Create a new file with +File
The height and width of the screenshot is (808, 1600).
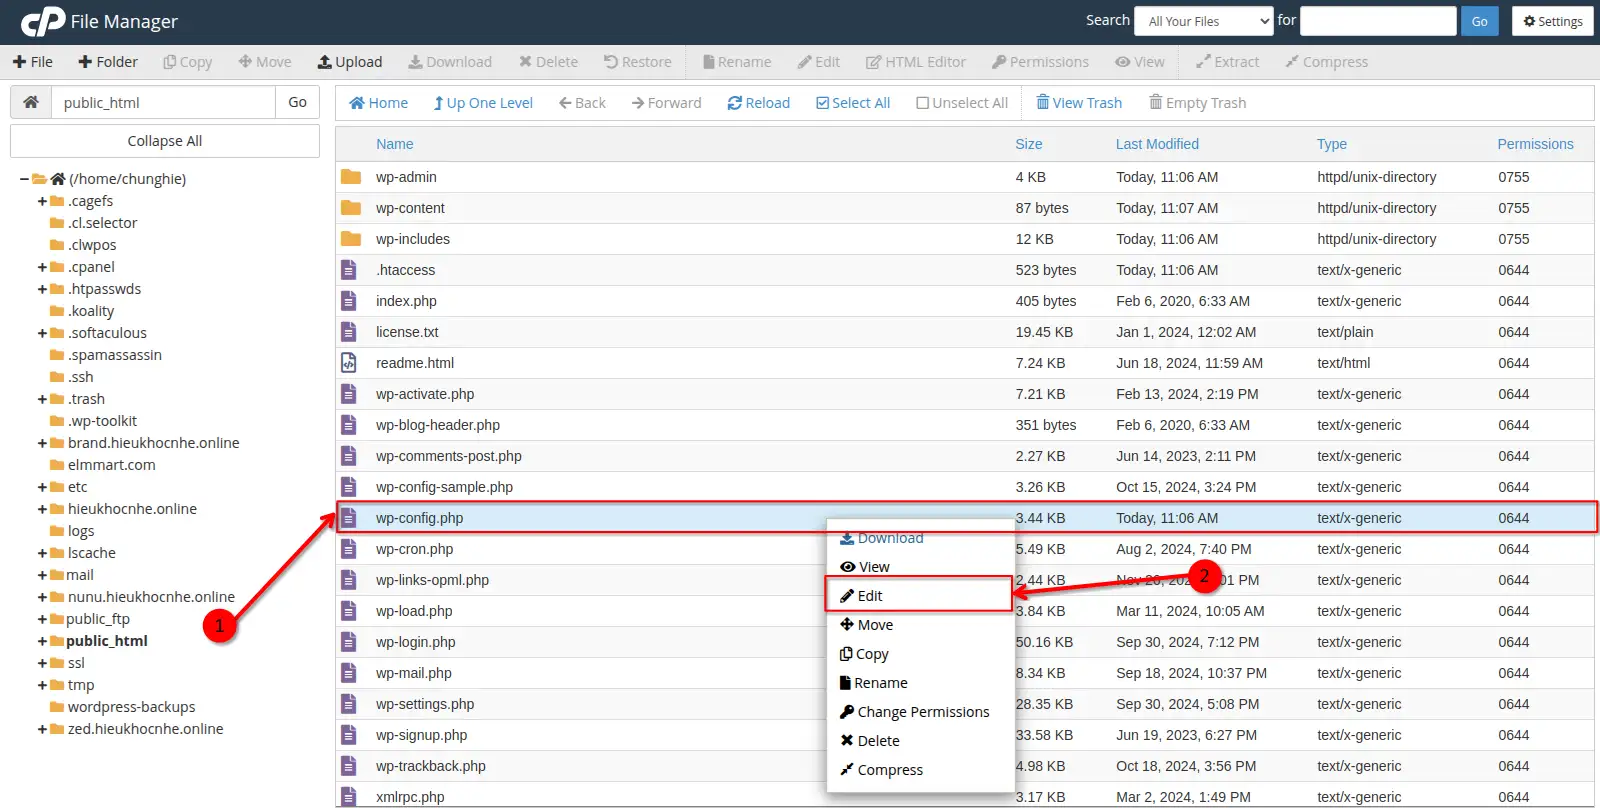coord(33,62)
